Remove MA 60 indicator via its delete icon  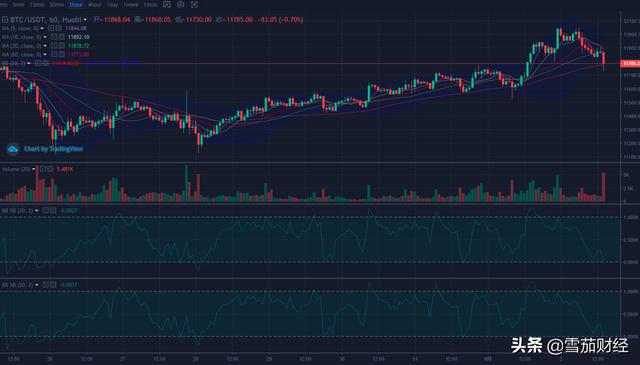(61, 54)
